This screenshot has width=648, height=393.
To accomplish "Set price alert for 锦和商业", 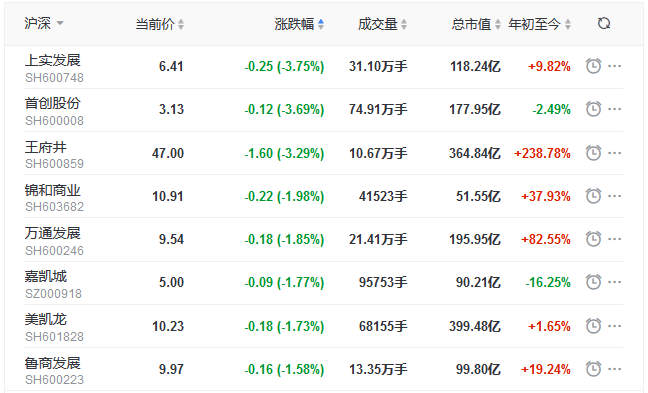I will pyautogui.click(x=593, y=196).
